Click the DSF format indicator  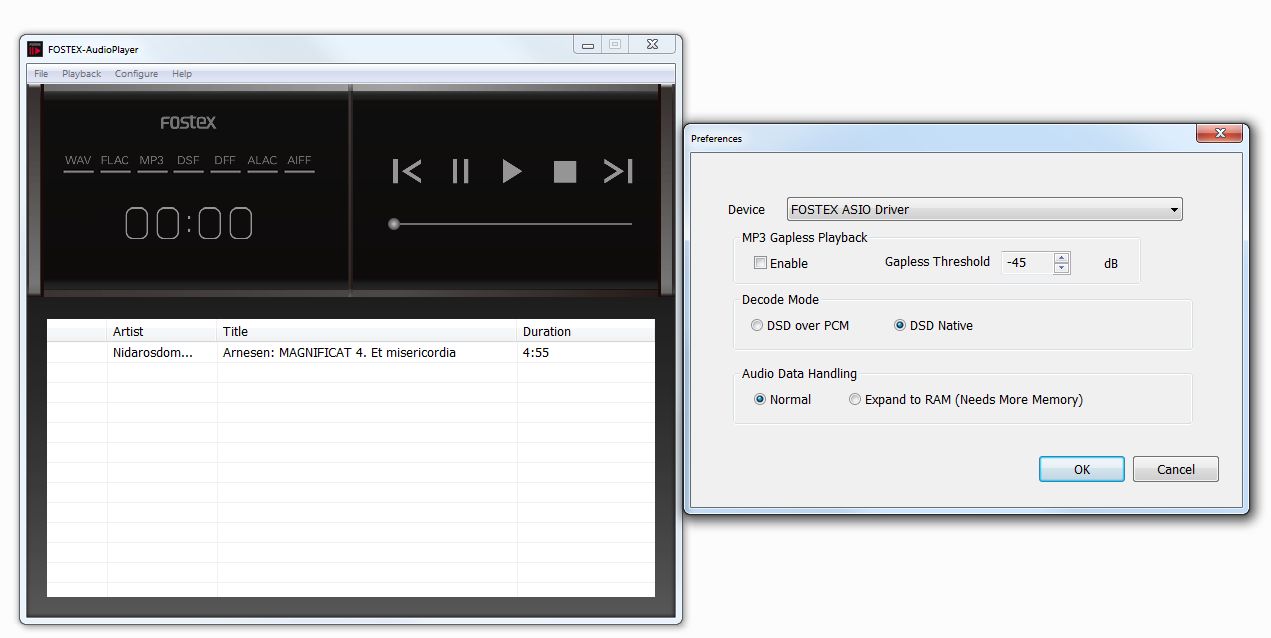tap(188, 161)
